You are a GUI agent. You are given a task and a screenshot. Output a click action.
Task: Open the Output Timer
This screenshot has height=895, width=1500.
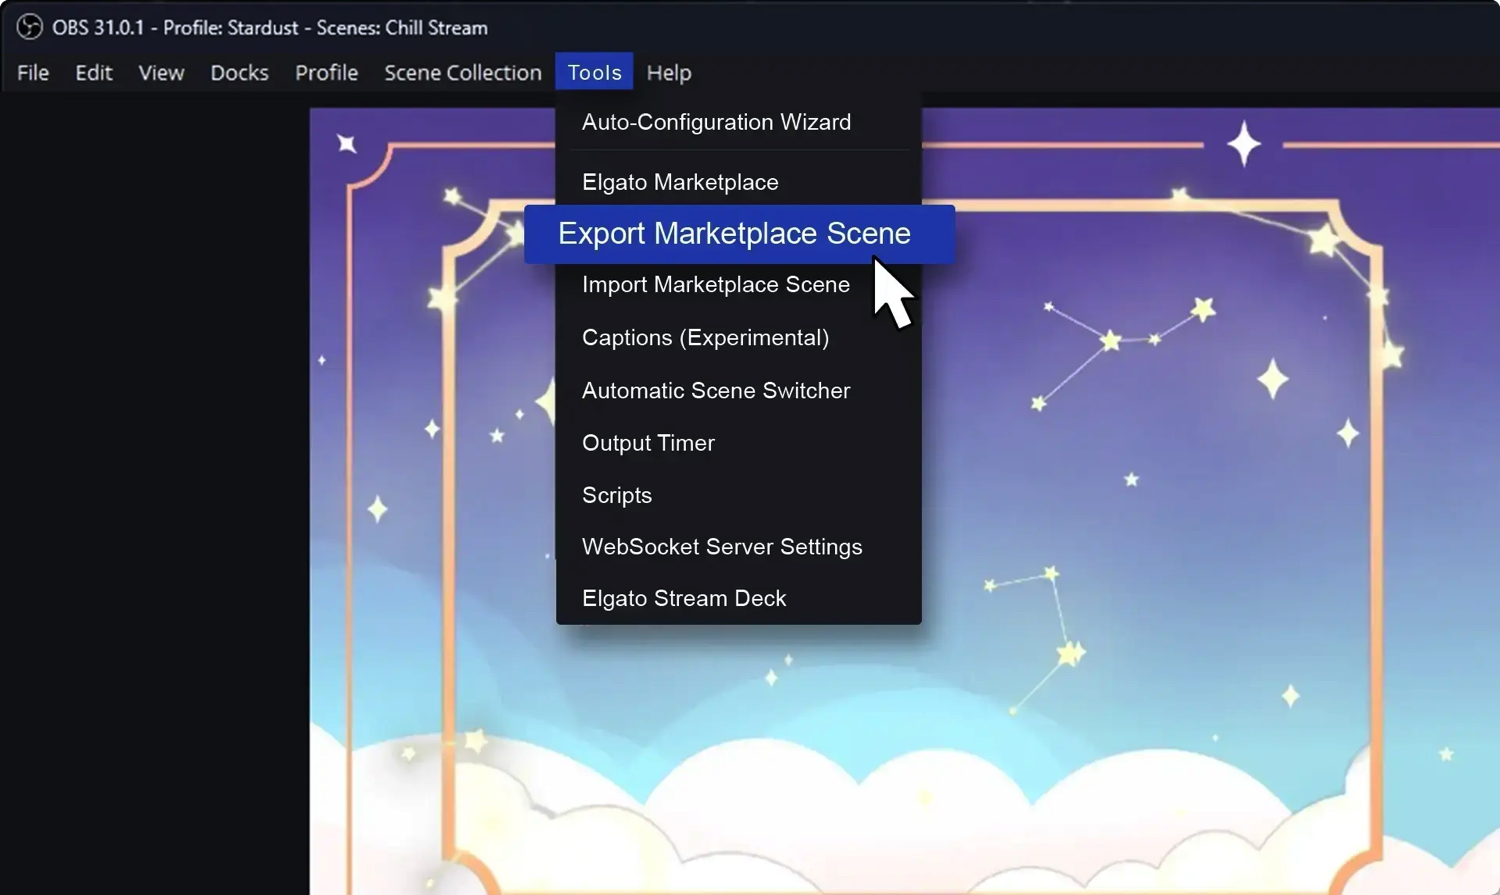(x=648, y=443)
